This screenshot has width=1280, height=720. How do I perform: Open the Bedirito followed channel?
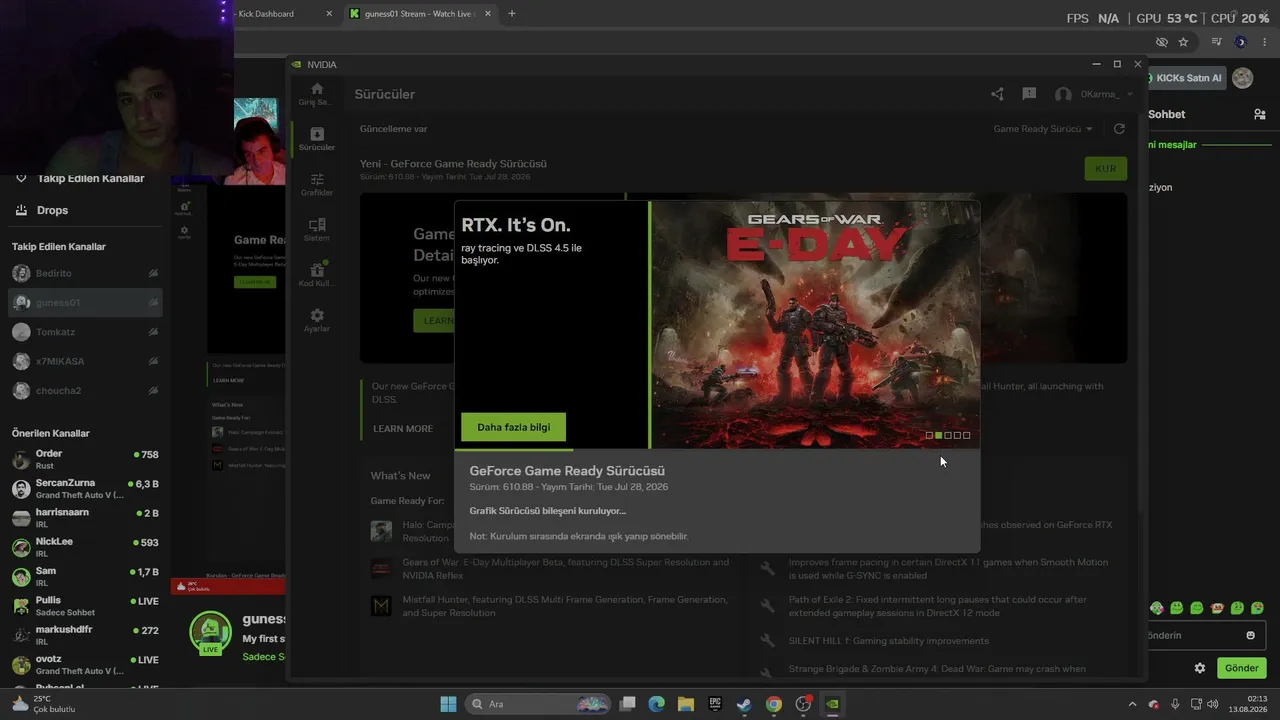click(85, 273)
